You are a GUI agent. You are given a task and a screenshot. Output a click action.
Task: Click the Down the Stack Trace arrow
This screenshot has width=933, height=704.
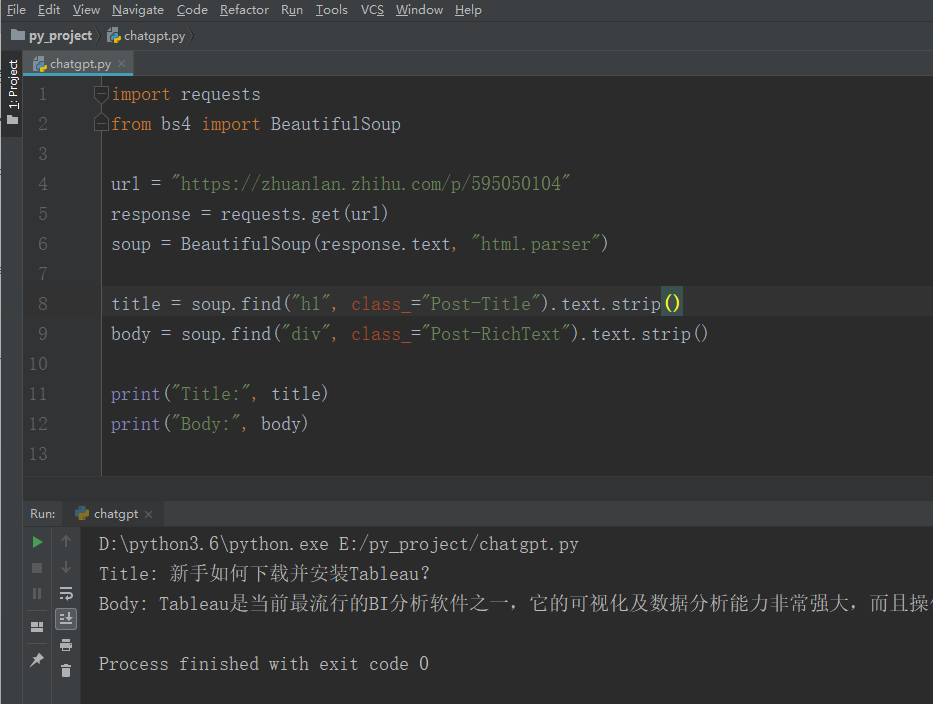pos(66,567)
